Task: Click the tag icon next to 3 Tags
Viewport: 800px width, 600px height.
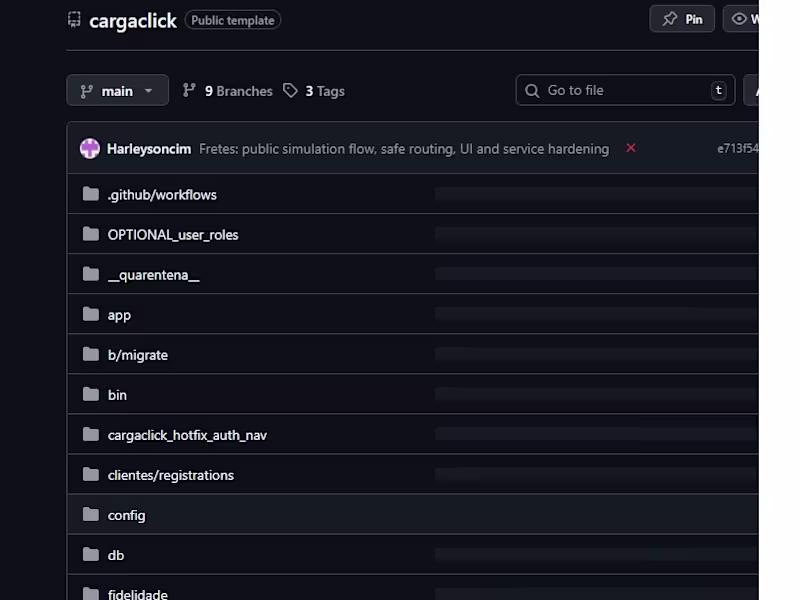Action: tap(291, 90)
